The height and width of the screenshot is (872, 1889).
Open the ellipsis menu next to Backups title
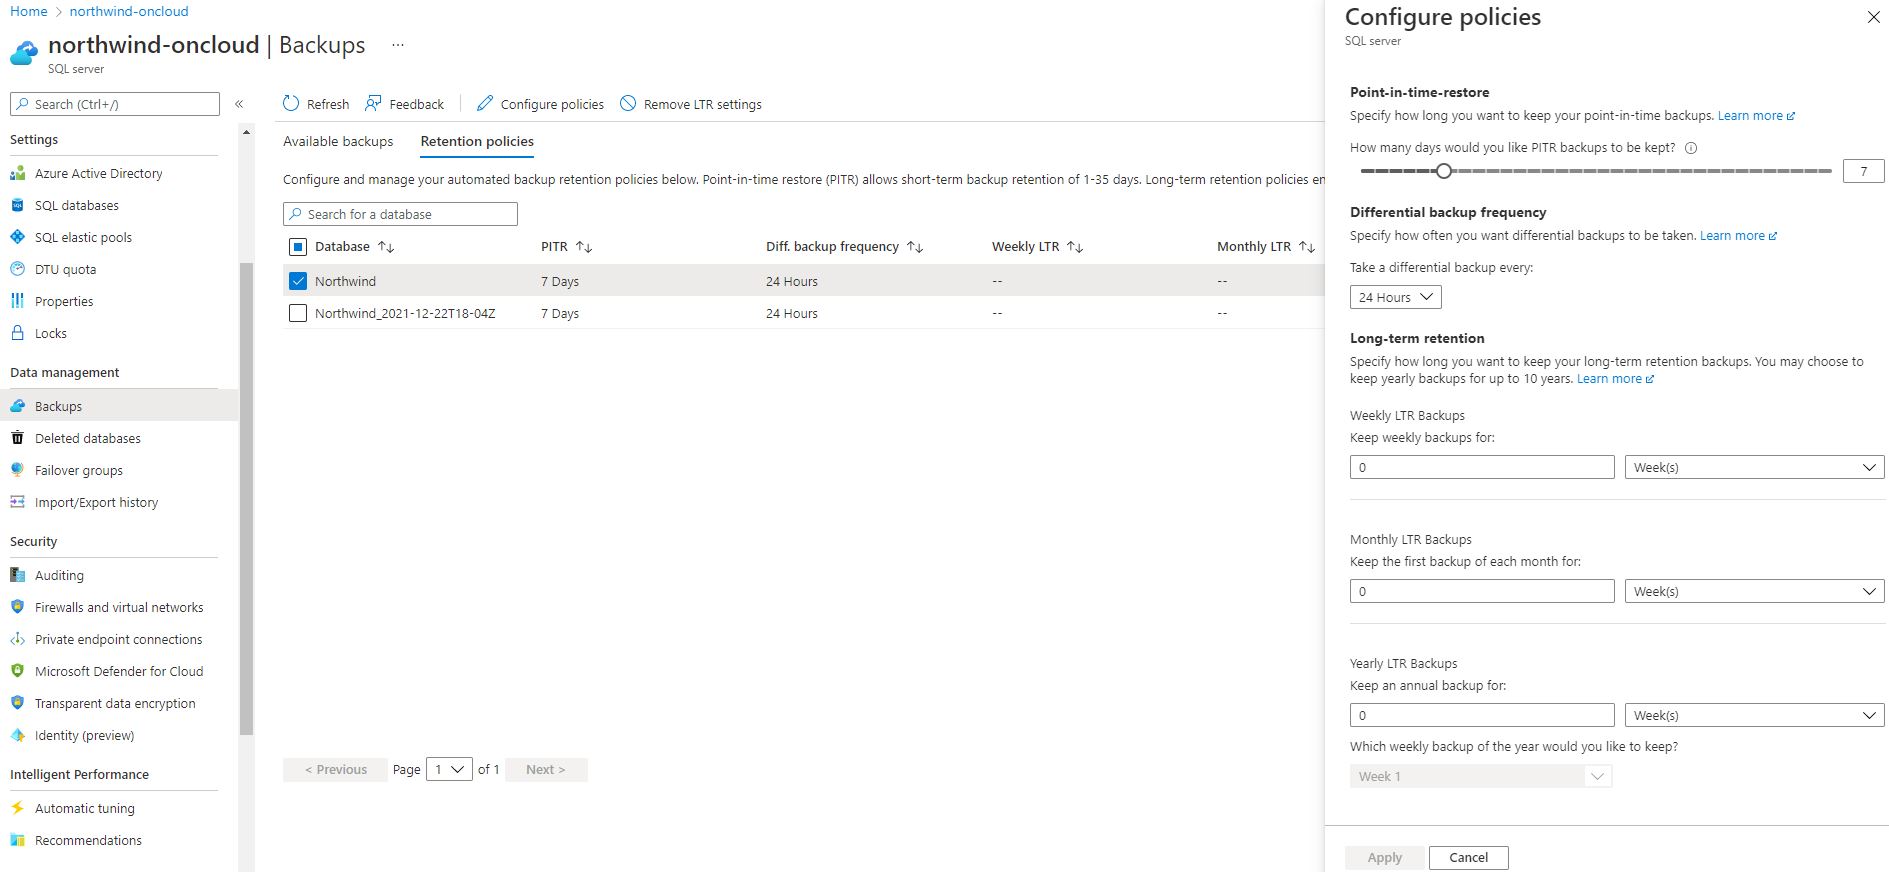tap(398, 45)
